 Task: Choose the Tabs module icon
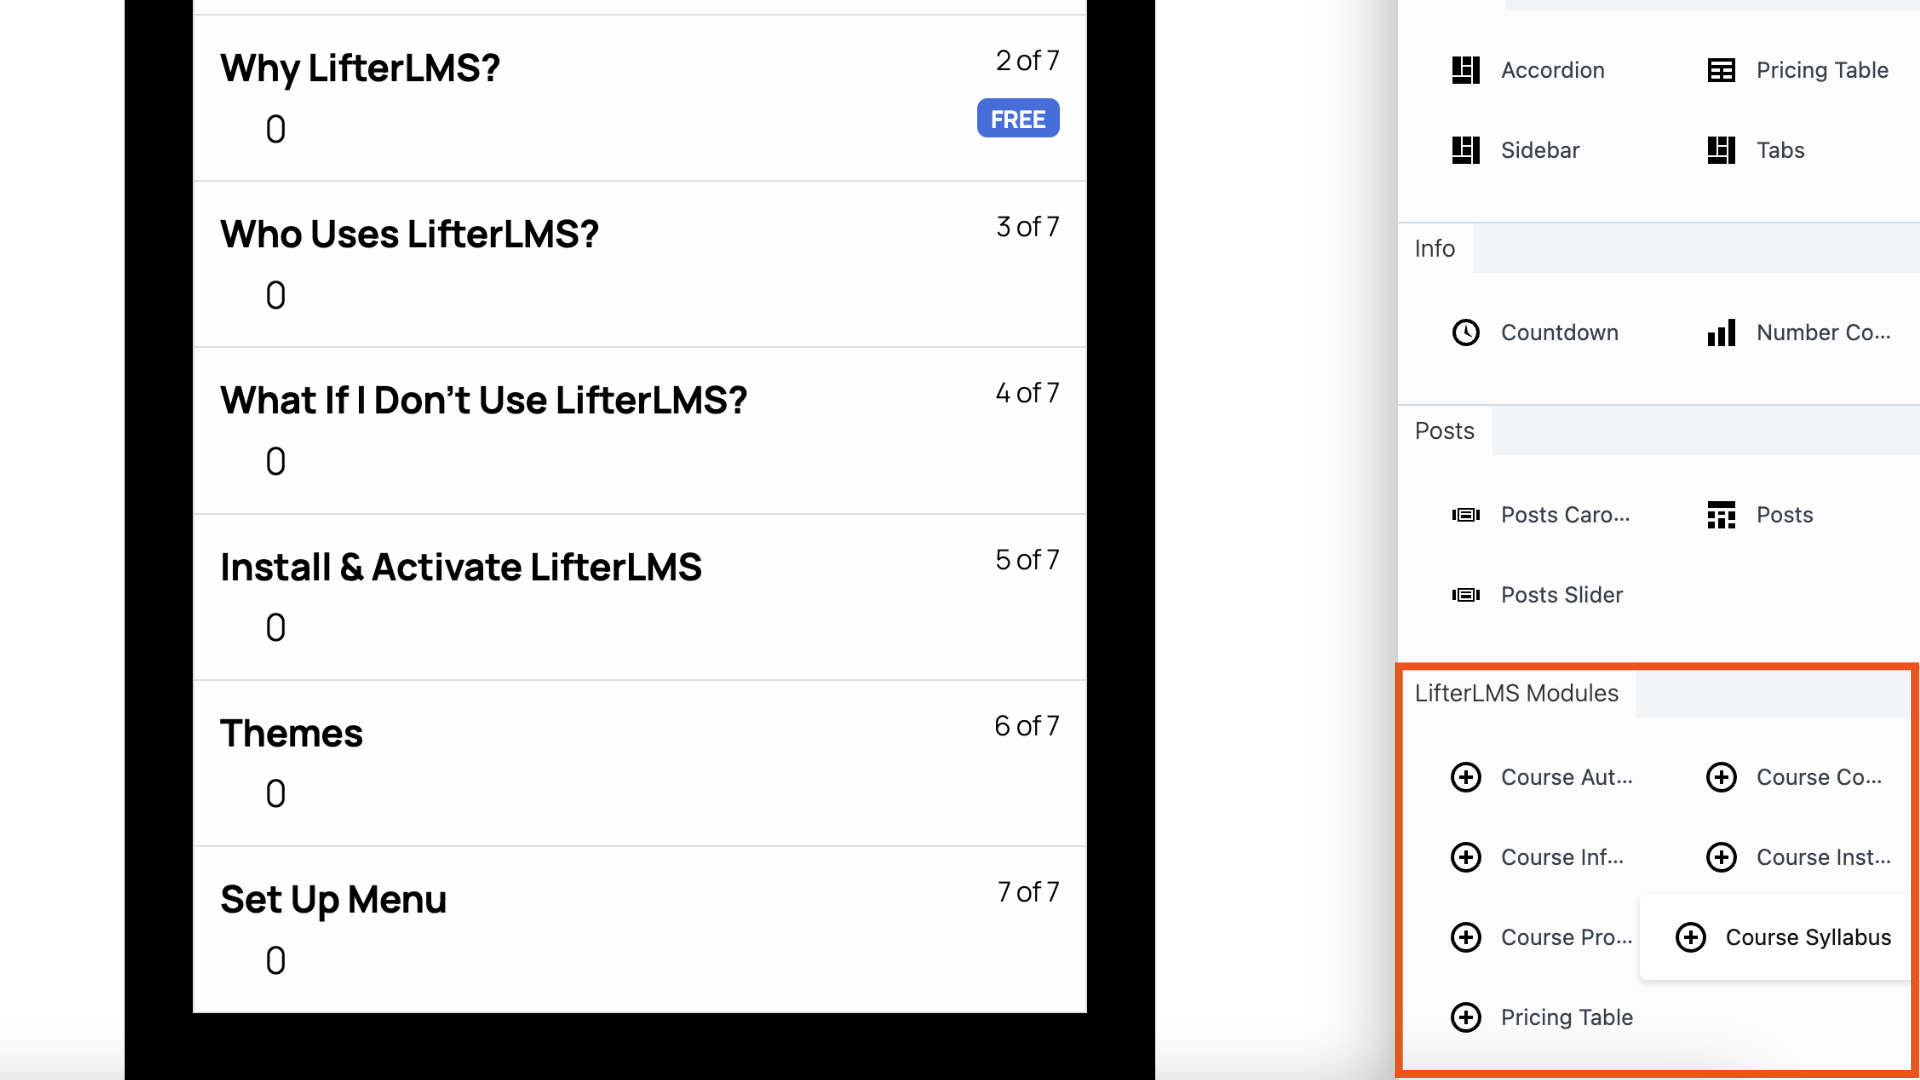coord(1721,150)
